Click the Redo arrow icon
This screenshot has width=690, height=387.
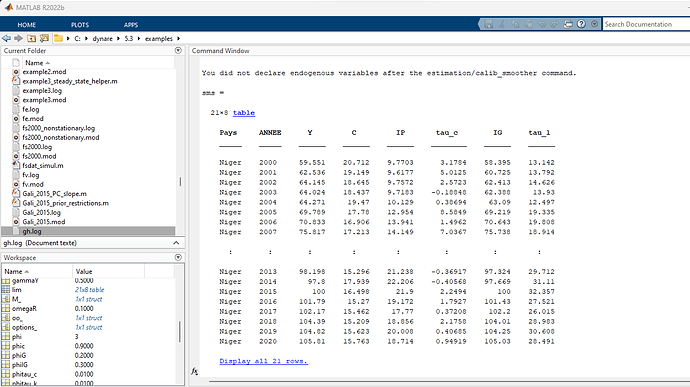(x=554, y=24)
